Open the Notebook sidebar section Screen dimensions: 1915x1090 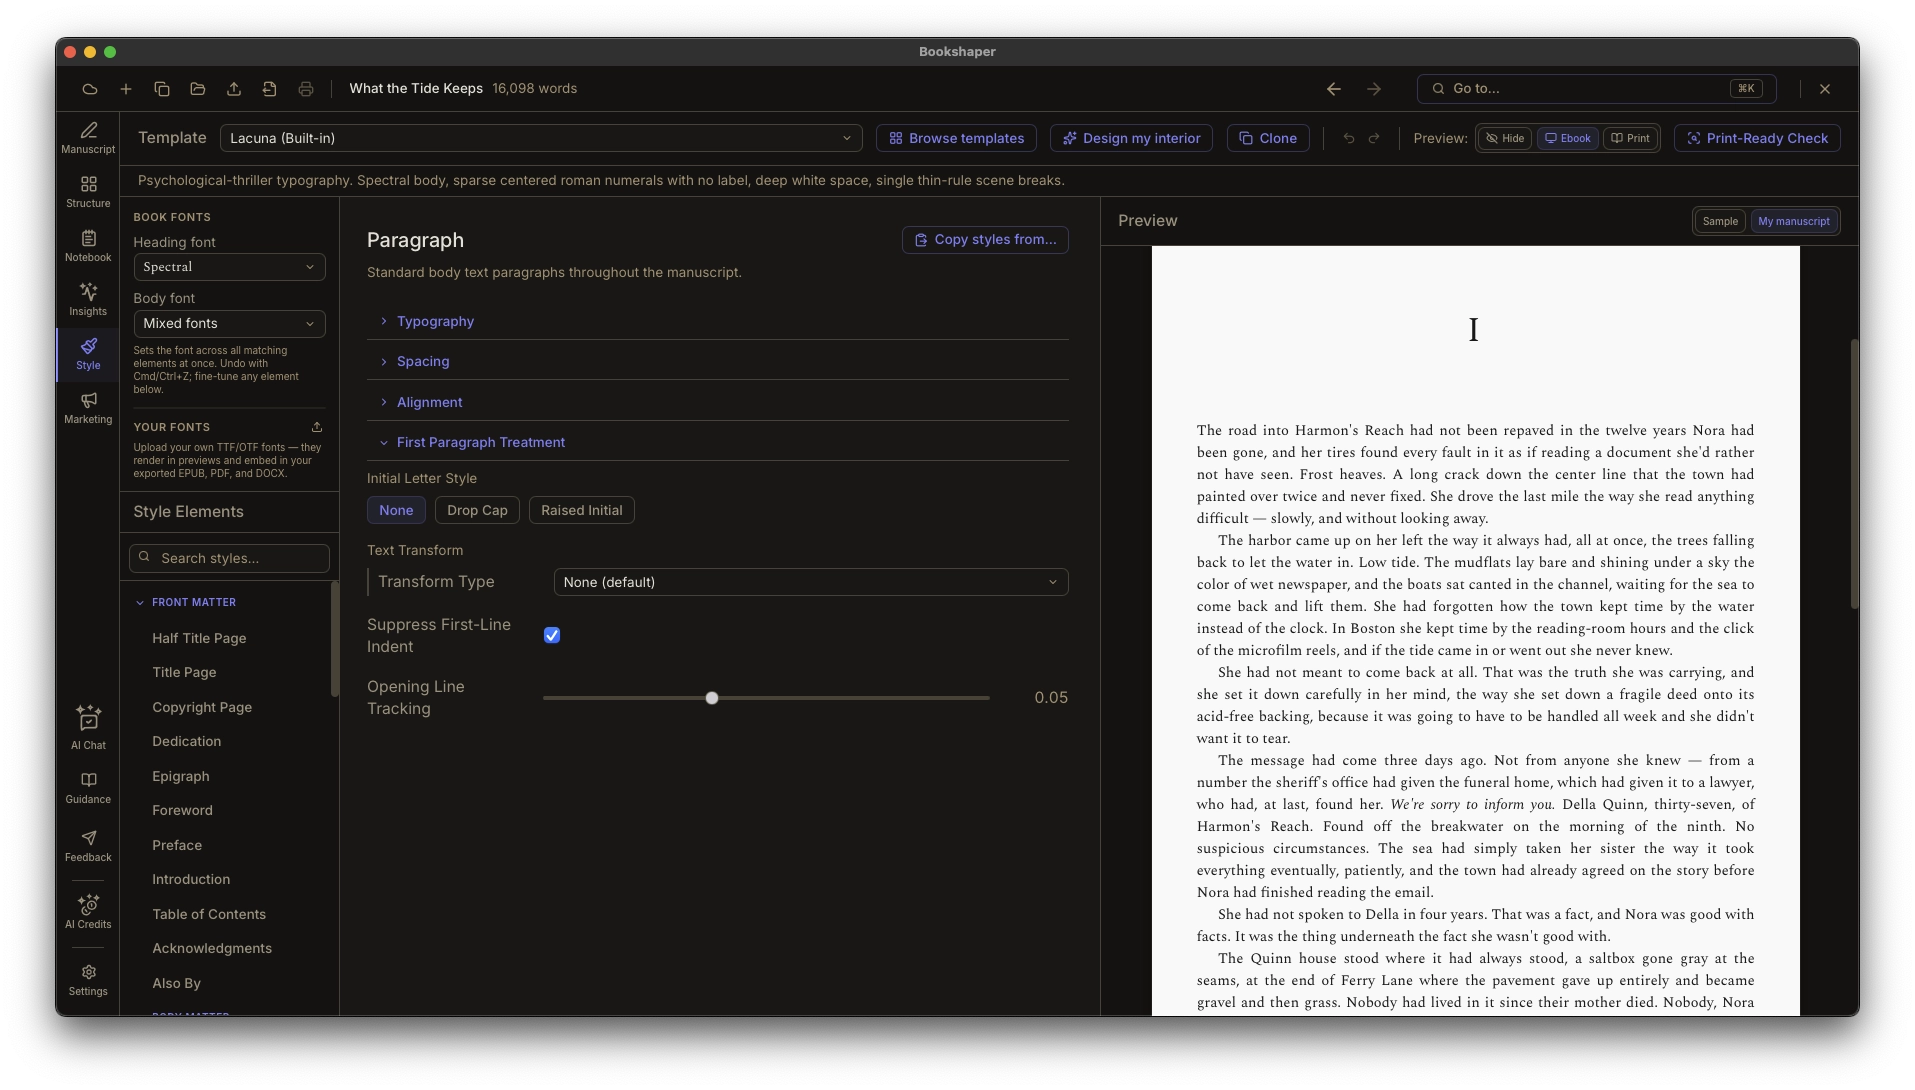[88, 246]
